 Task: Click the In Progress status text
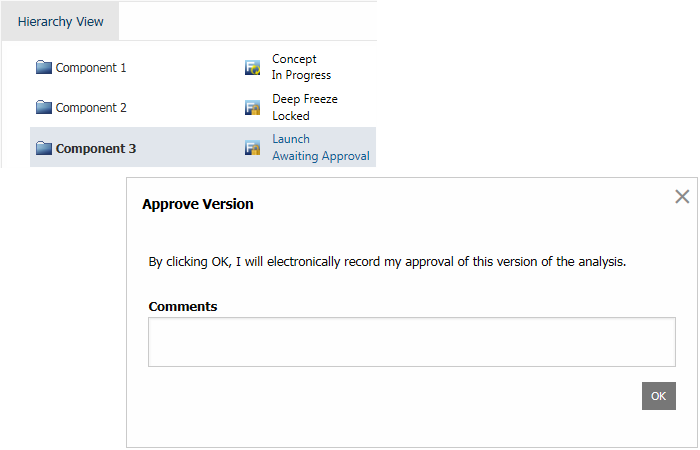(x=301, y=75)
